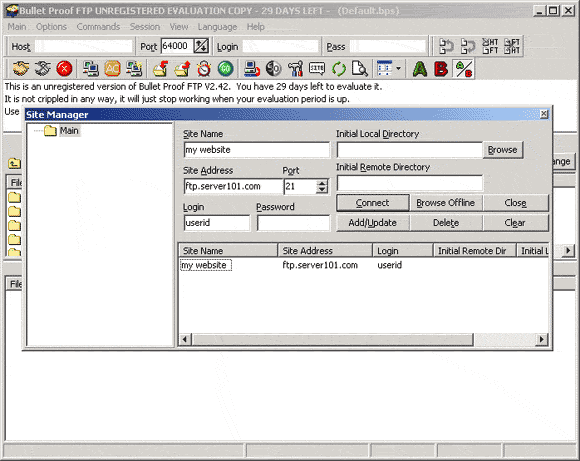
Task: Decrease the Site Manager port spinner
Action: 323,190
